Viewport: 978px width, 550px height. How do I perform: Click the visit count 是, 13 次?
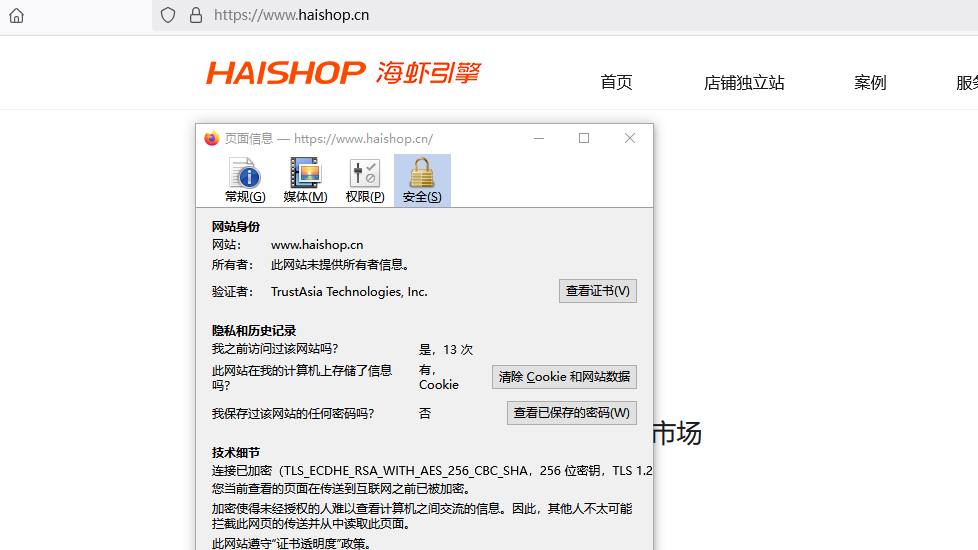pyautogui.click(x=446, y=350)
